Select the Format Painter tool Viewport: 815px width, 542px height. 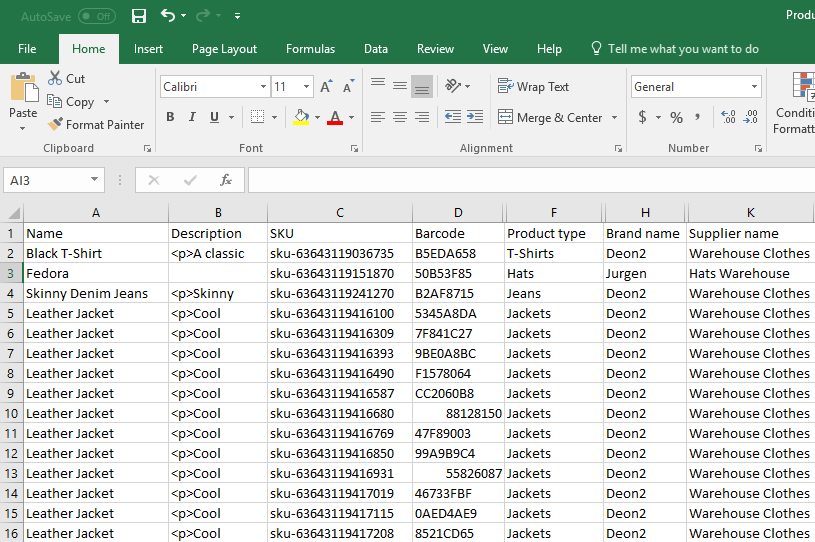(x=96, y=125)
